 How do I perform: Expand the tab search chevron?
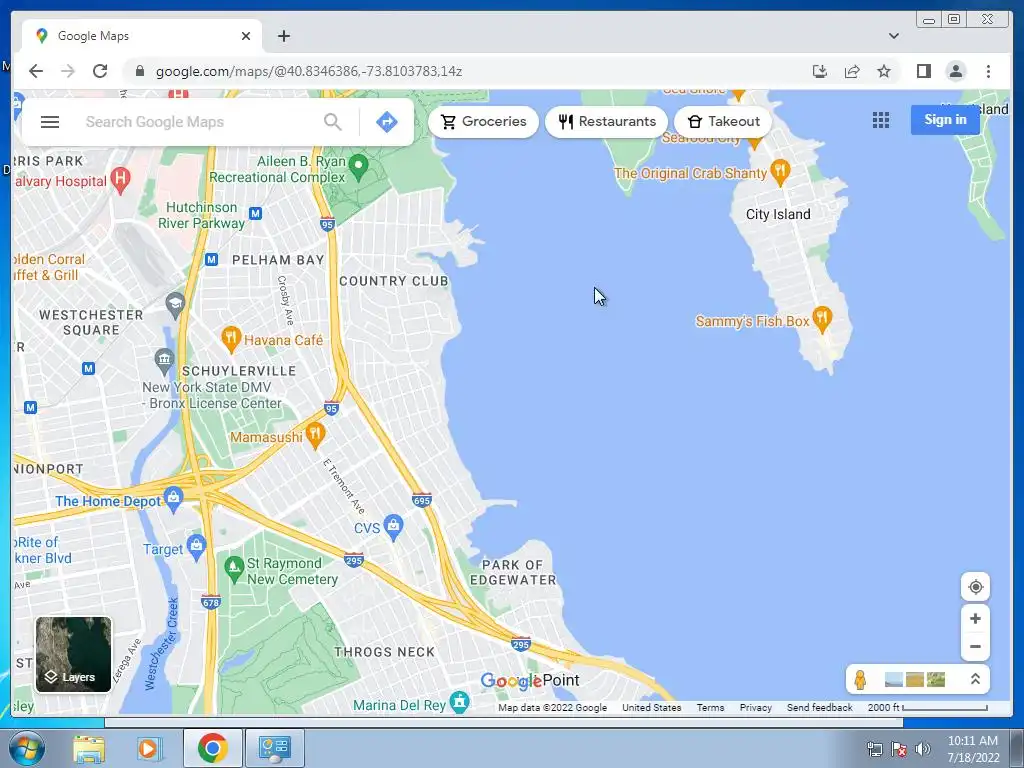tap(893, 36)
